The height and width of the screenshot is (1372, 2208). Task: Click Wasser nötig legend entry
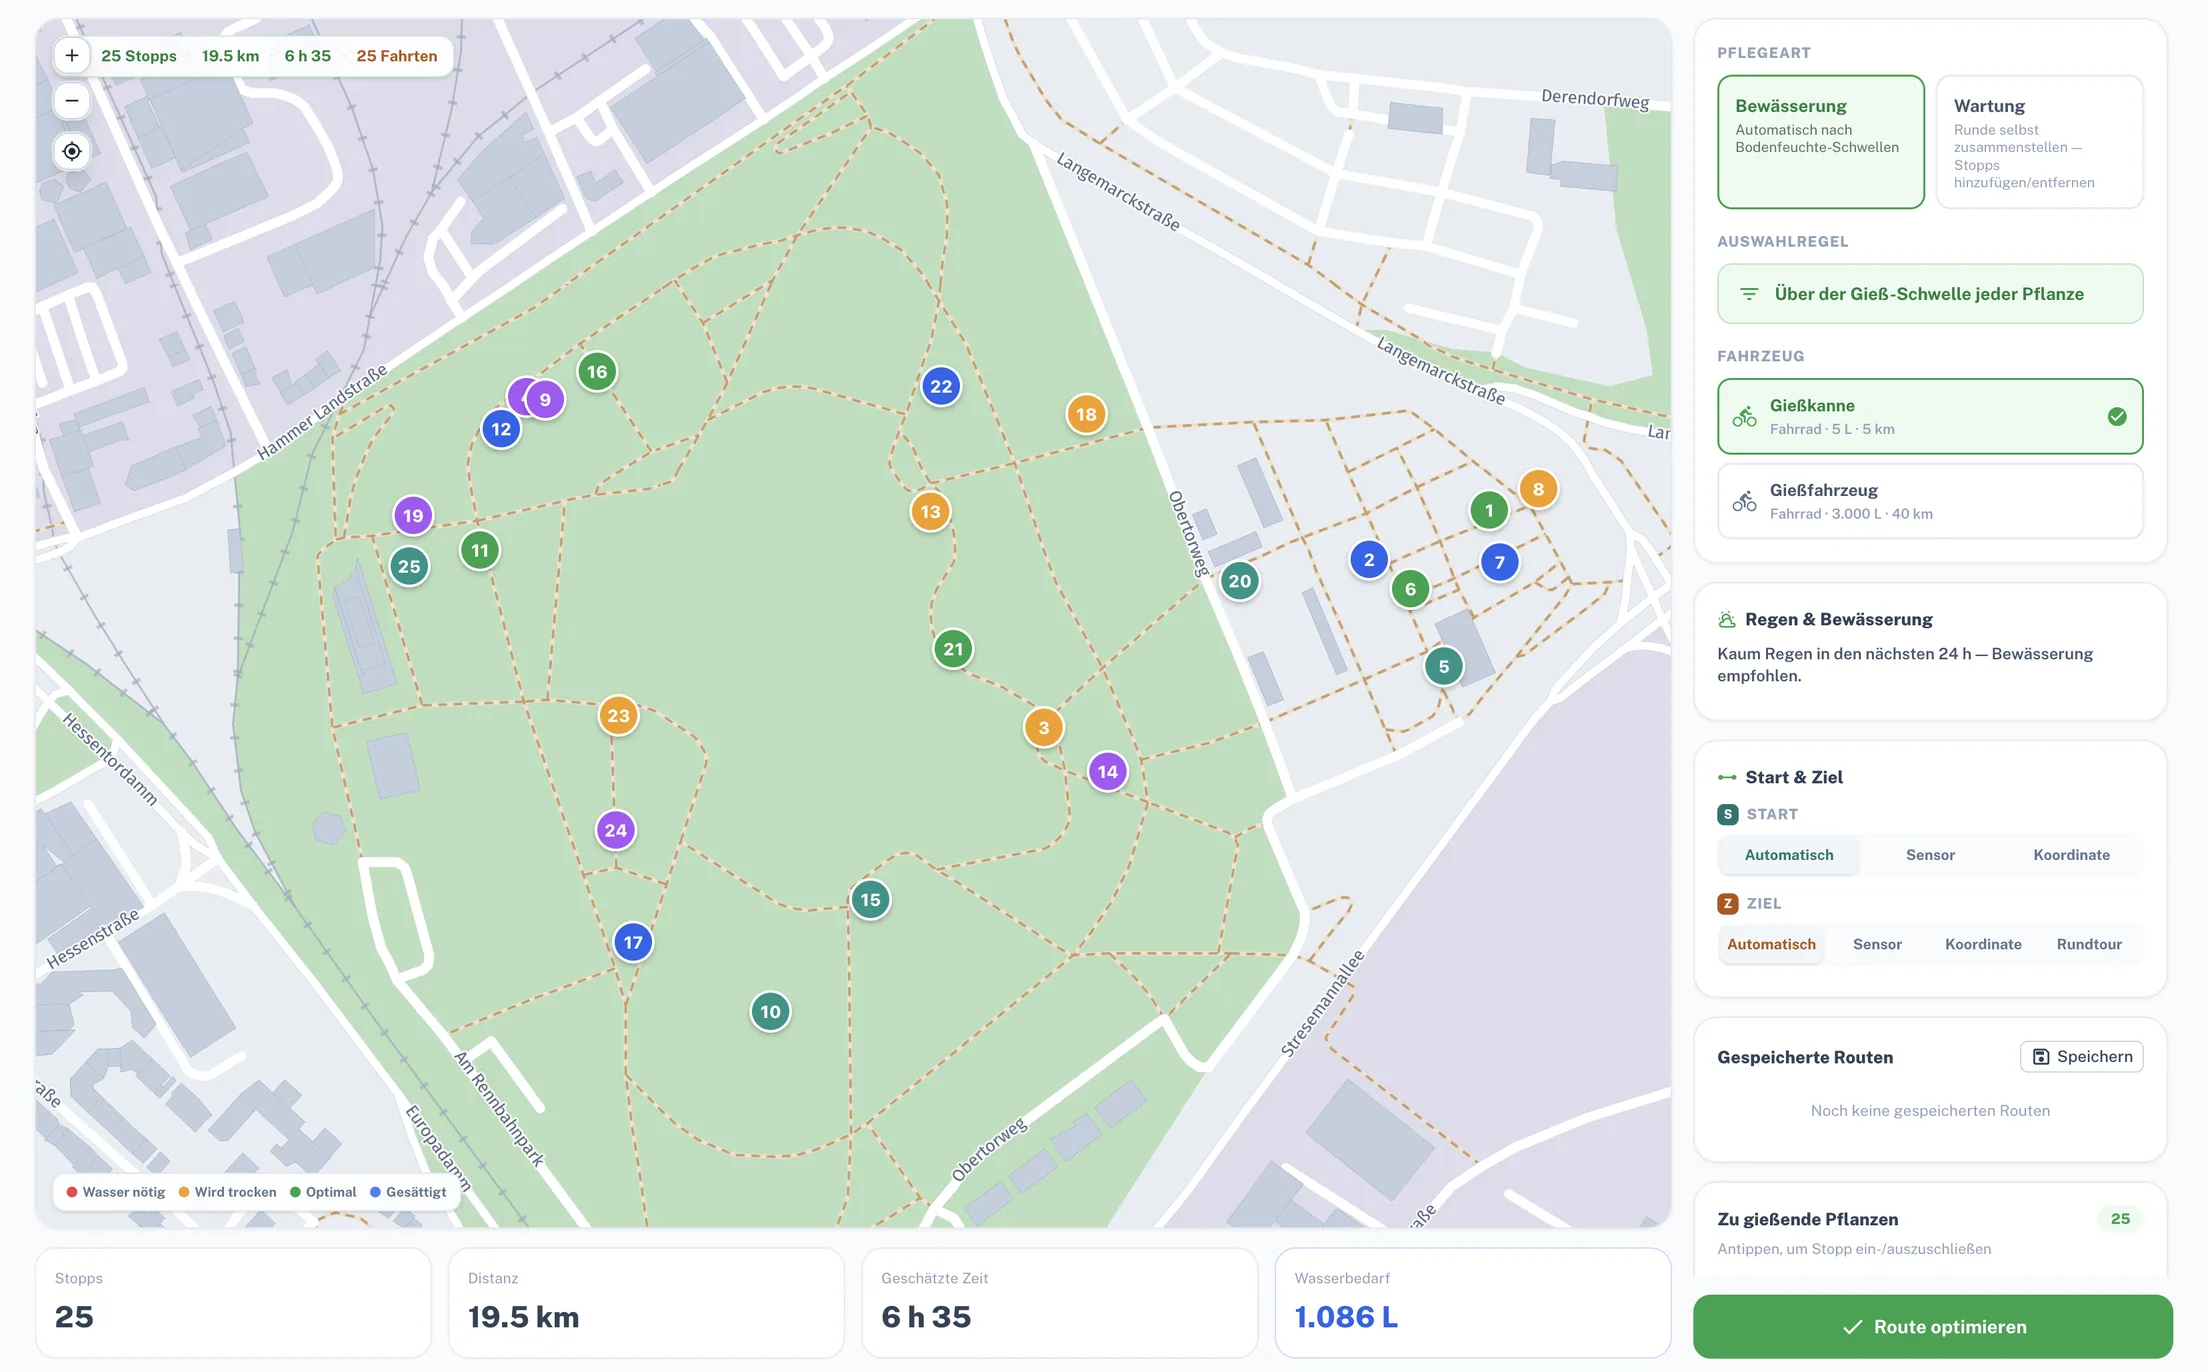[116, 1192]
